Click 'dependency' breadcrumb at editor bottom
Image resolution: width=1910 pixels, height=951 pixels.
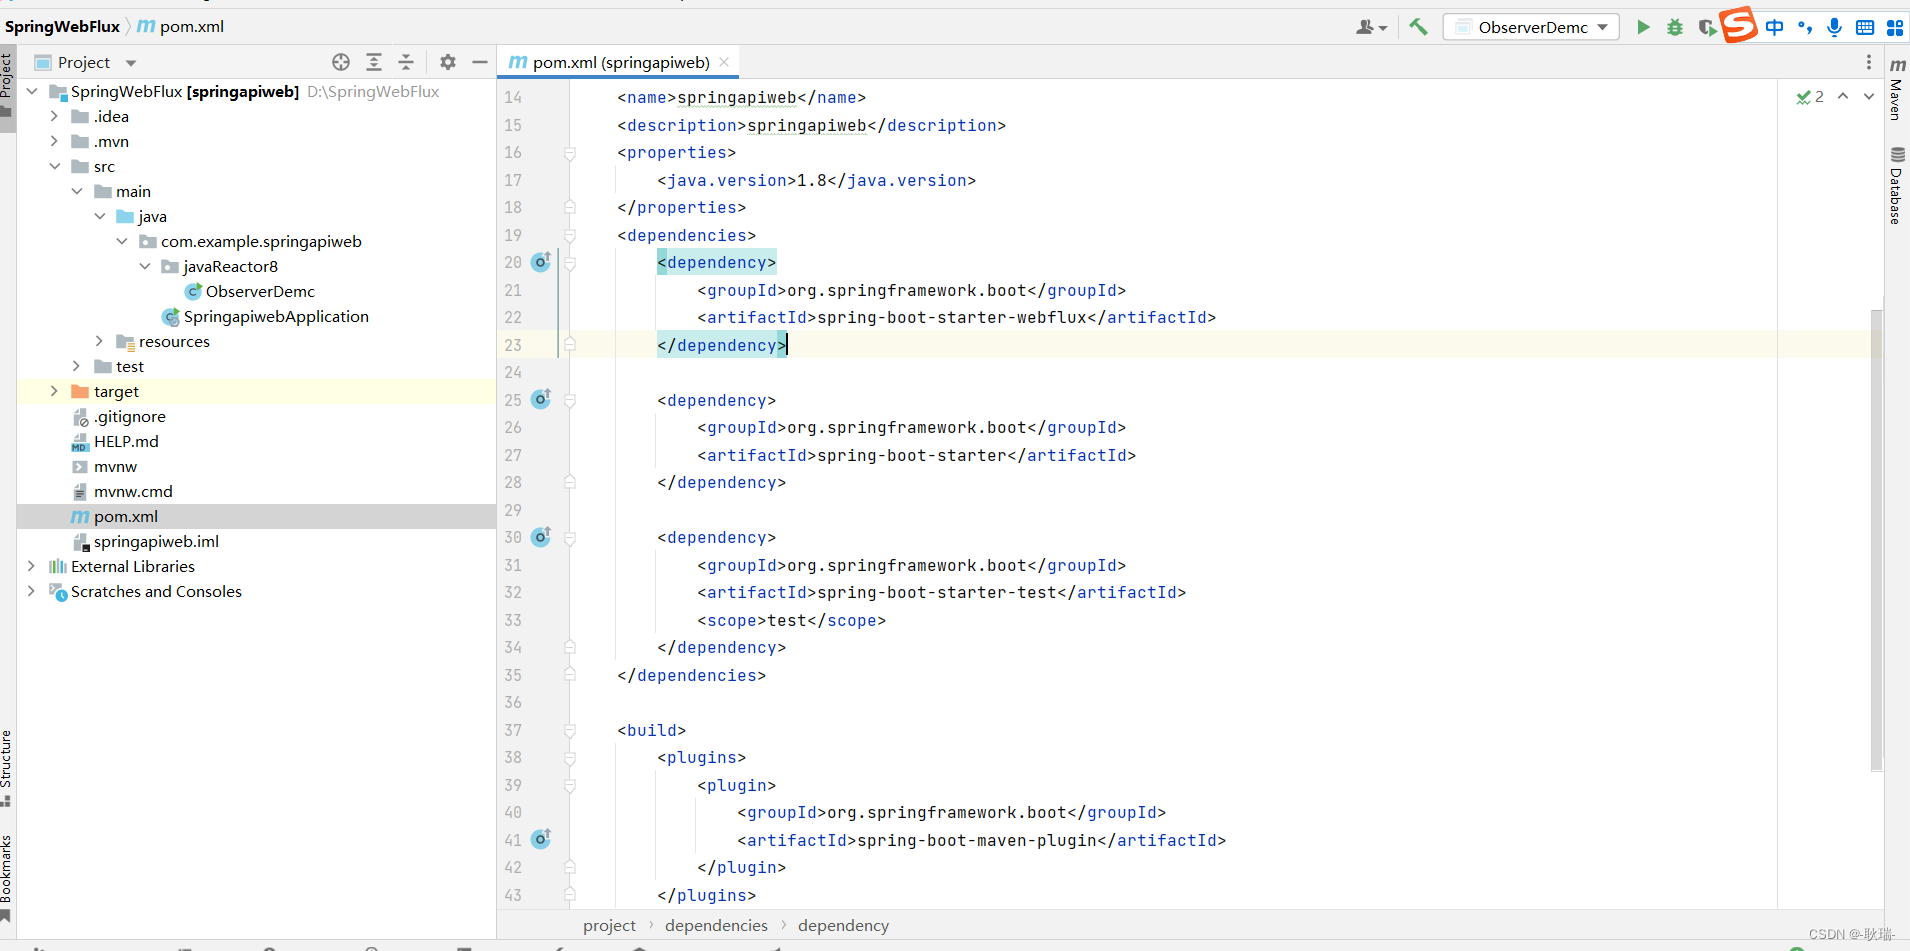coord(843,925)
